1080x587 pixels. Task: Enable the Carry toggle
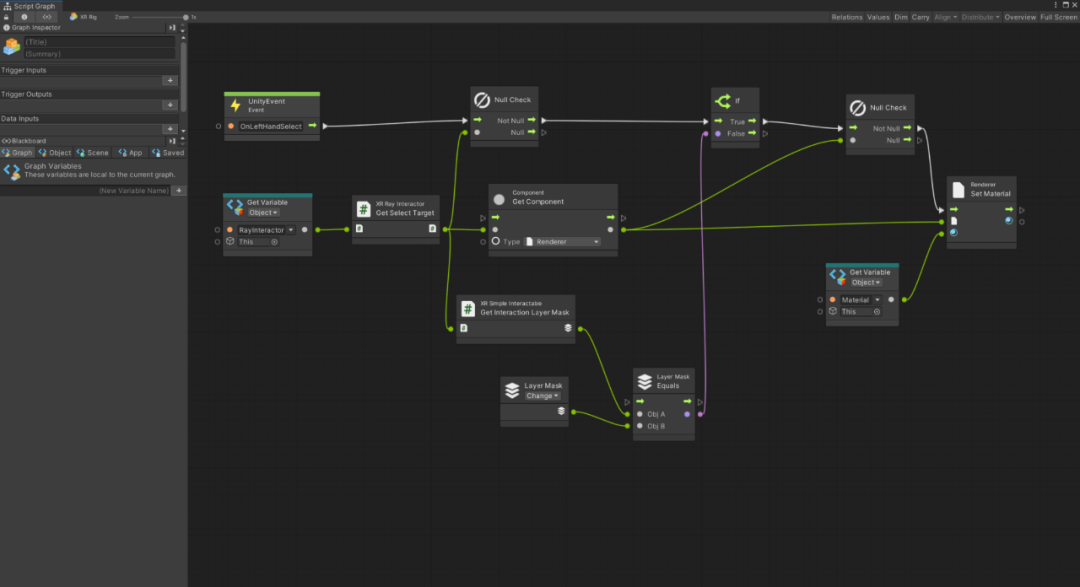920,17
